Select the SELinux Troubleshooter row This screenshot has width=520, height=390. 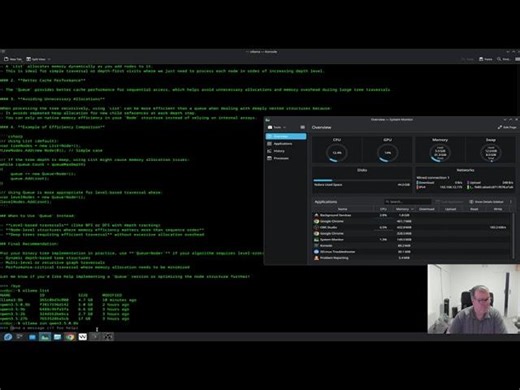[x=411, y=252]
